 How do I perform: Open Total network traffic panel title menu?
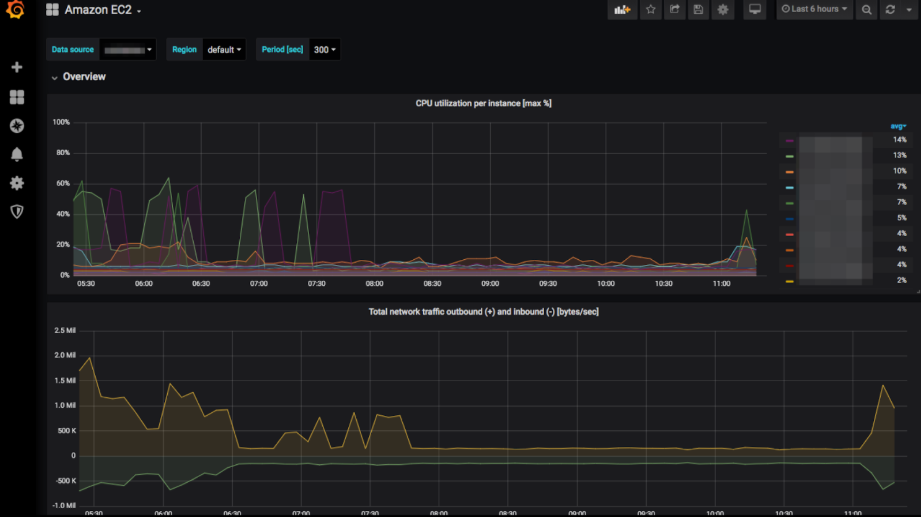[x=483, y=312]
